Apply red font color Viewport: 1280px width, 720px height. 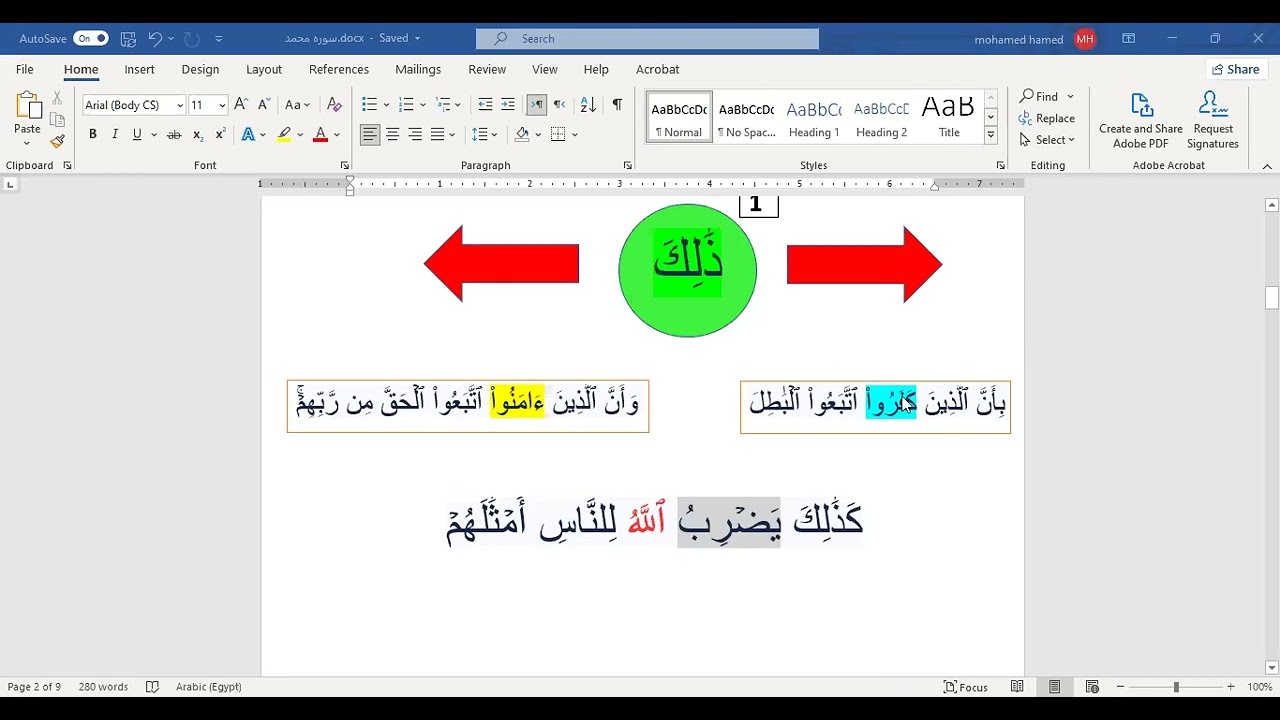pyautogui.click(x=320, y=134)
